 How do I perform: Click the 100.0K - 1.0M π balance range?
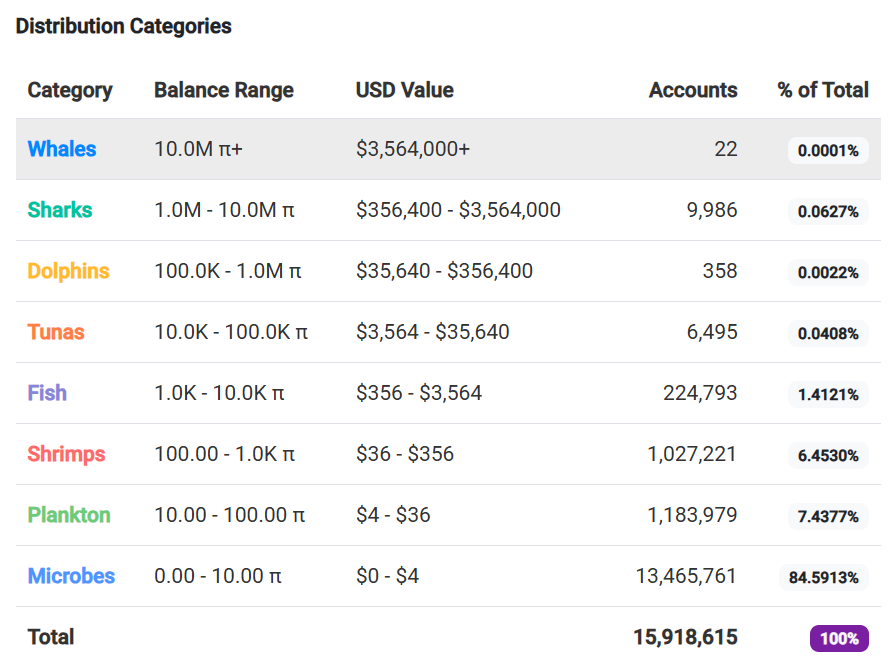tap(228, 271)
